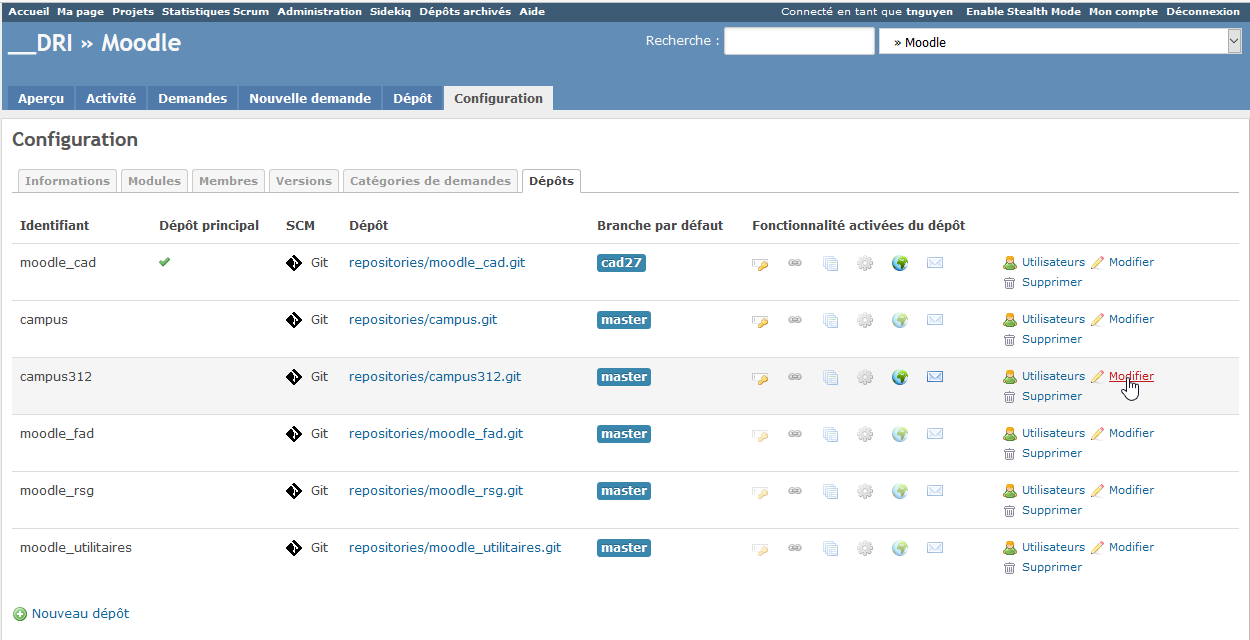Click the trash icon for moodle_cad

click(x=1010, y=283)
